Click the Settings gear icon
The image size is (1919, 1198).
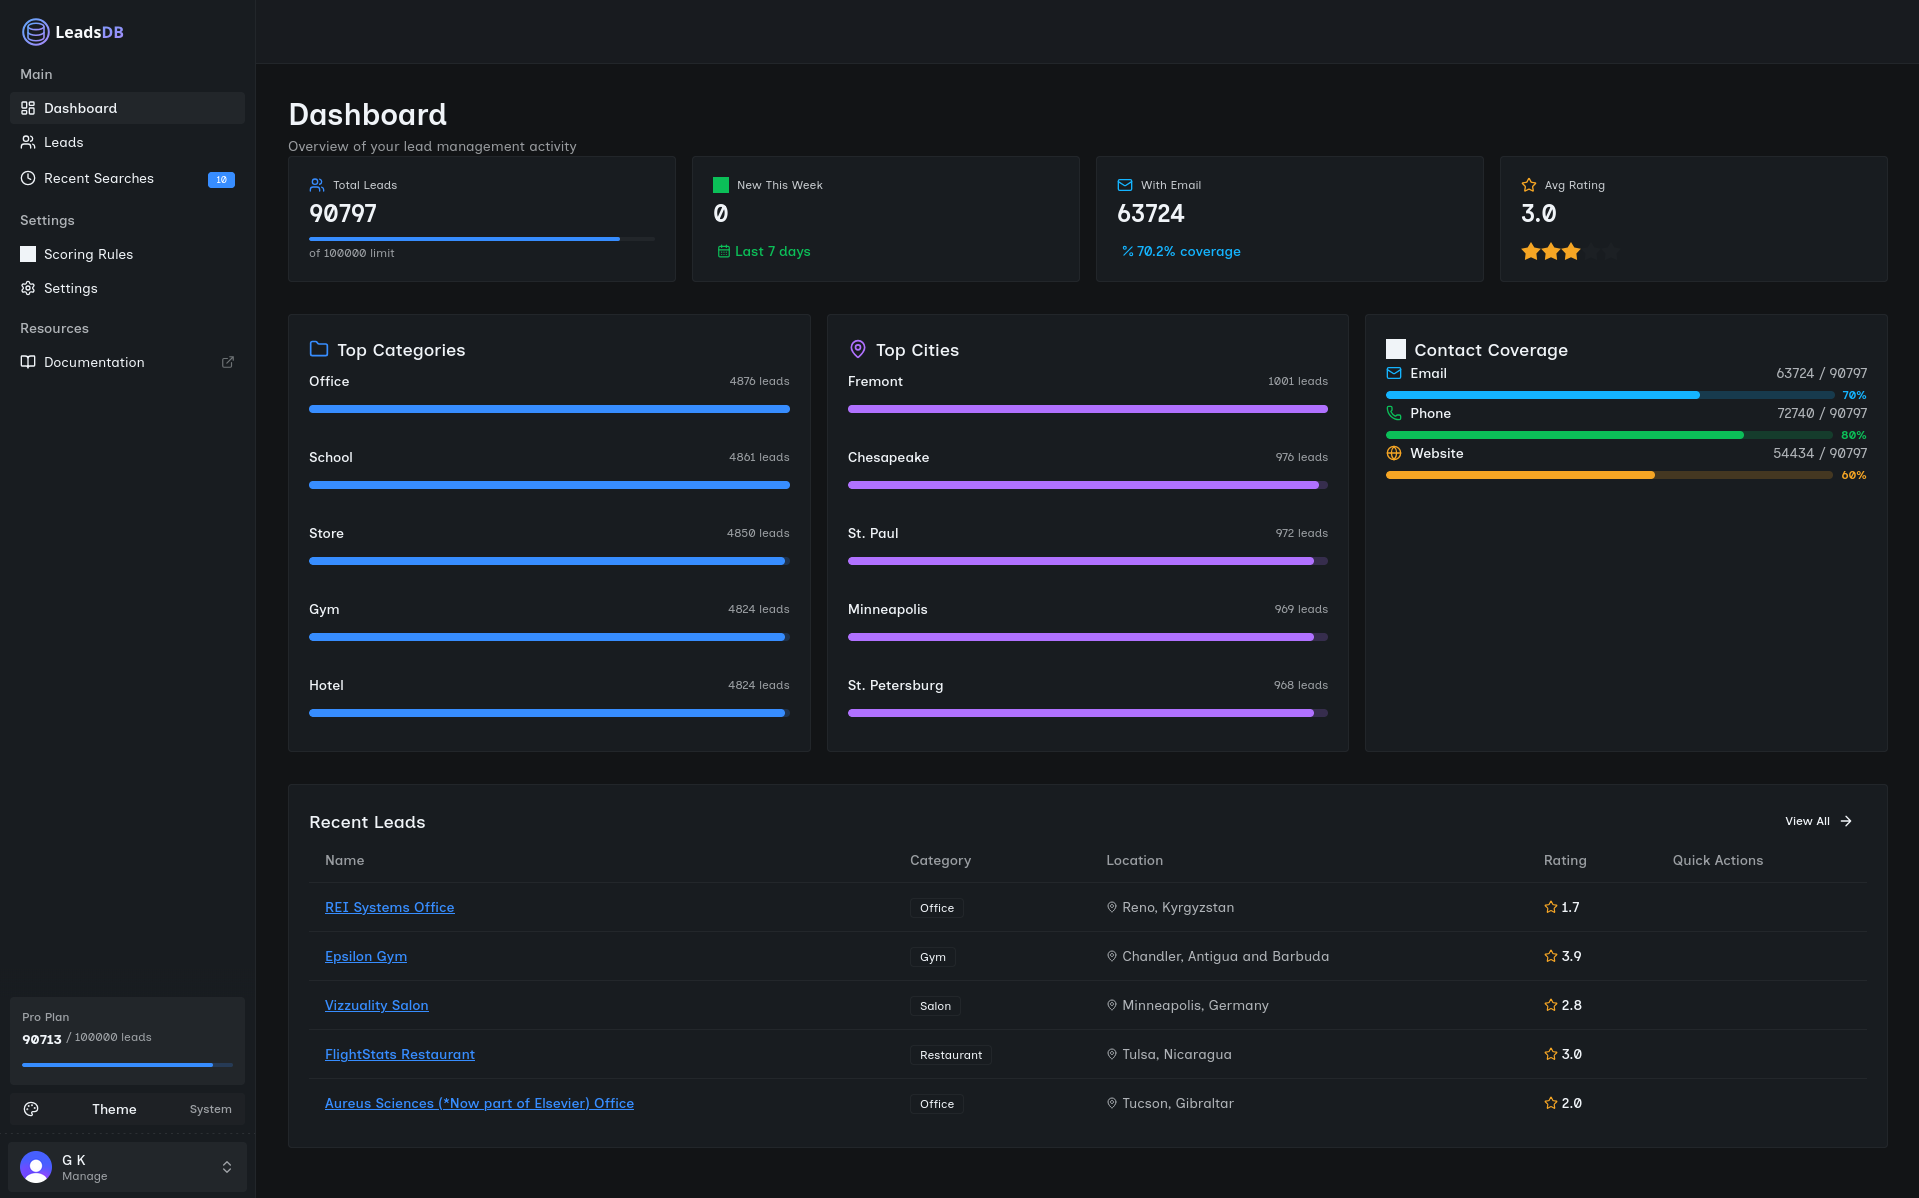tap(28, 288)
